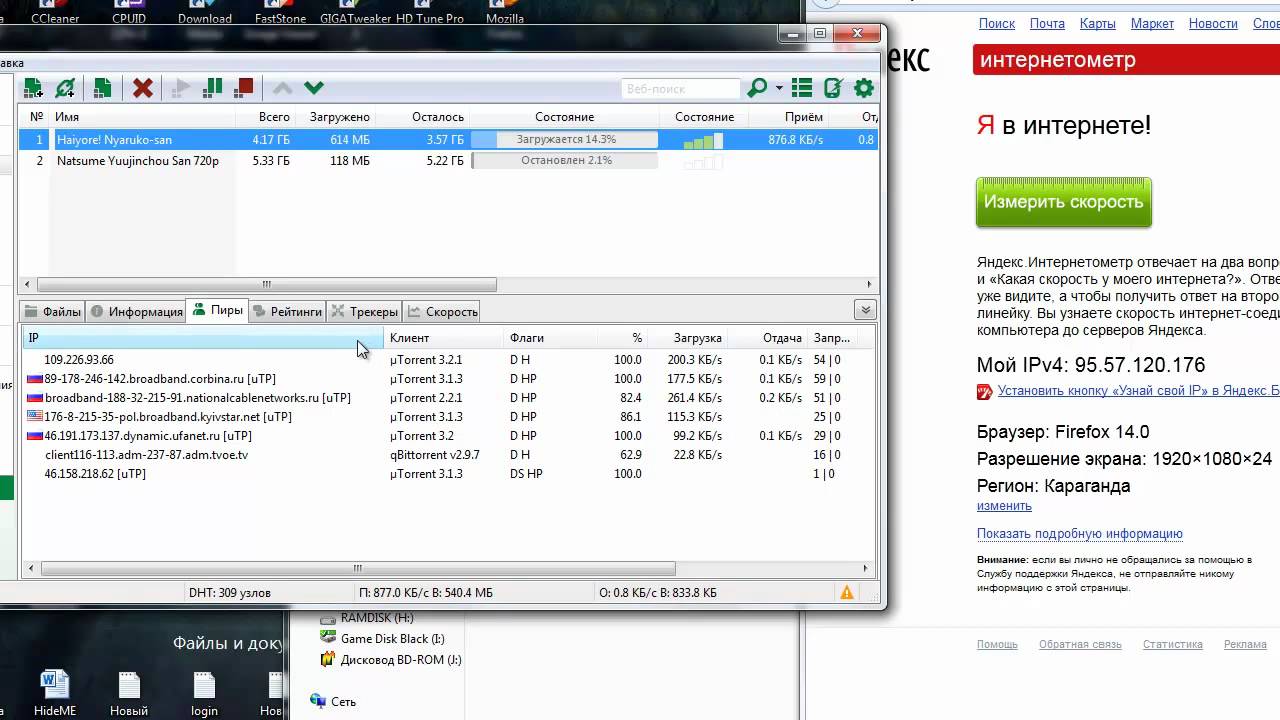Click the Pause torrent toolbar icon
The width and height of the screenshot is (1280, 720).
coord(212,88)
